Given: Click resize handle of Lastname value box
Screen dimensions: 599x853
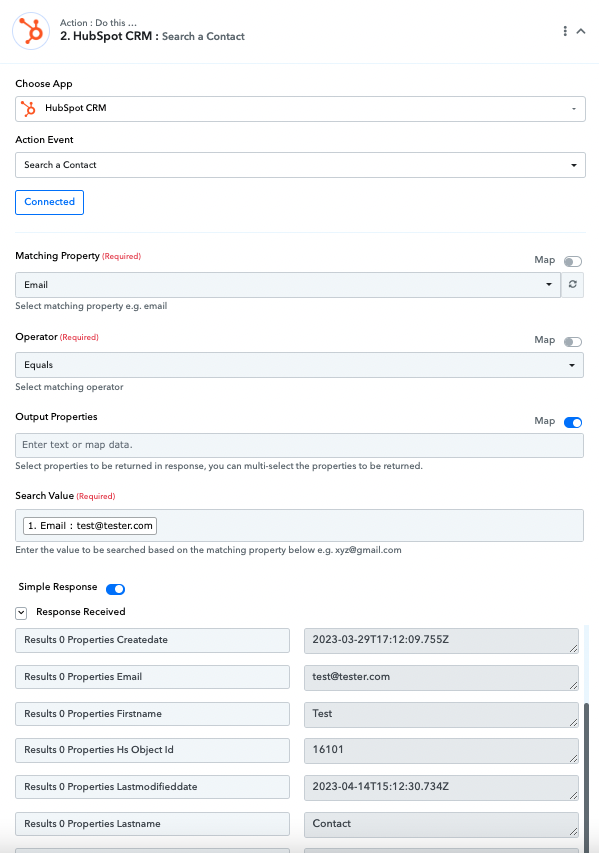Looking at the screenshot, I should [x=573, y=832].
